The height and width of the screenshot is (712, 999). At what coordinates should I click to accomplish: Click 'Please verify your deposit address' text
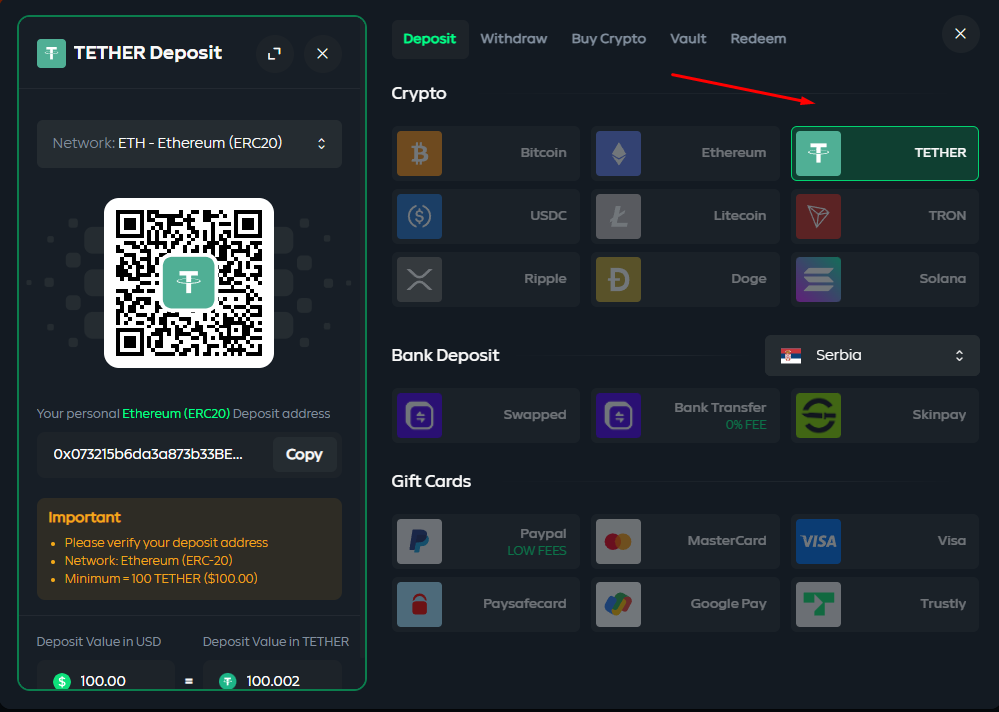166,543
